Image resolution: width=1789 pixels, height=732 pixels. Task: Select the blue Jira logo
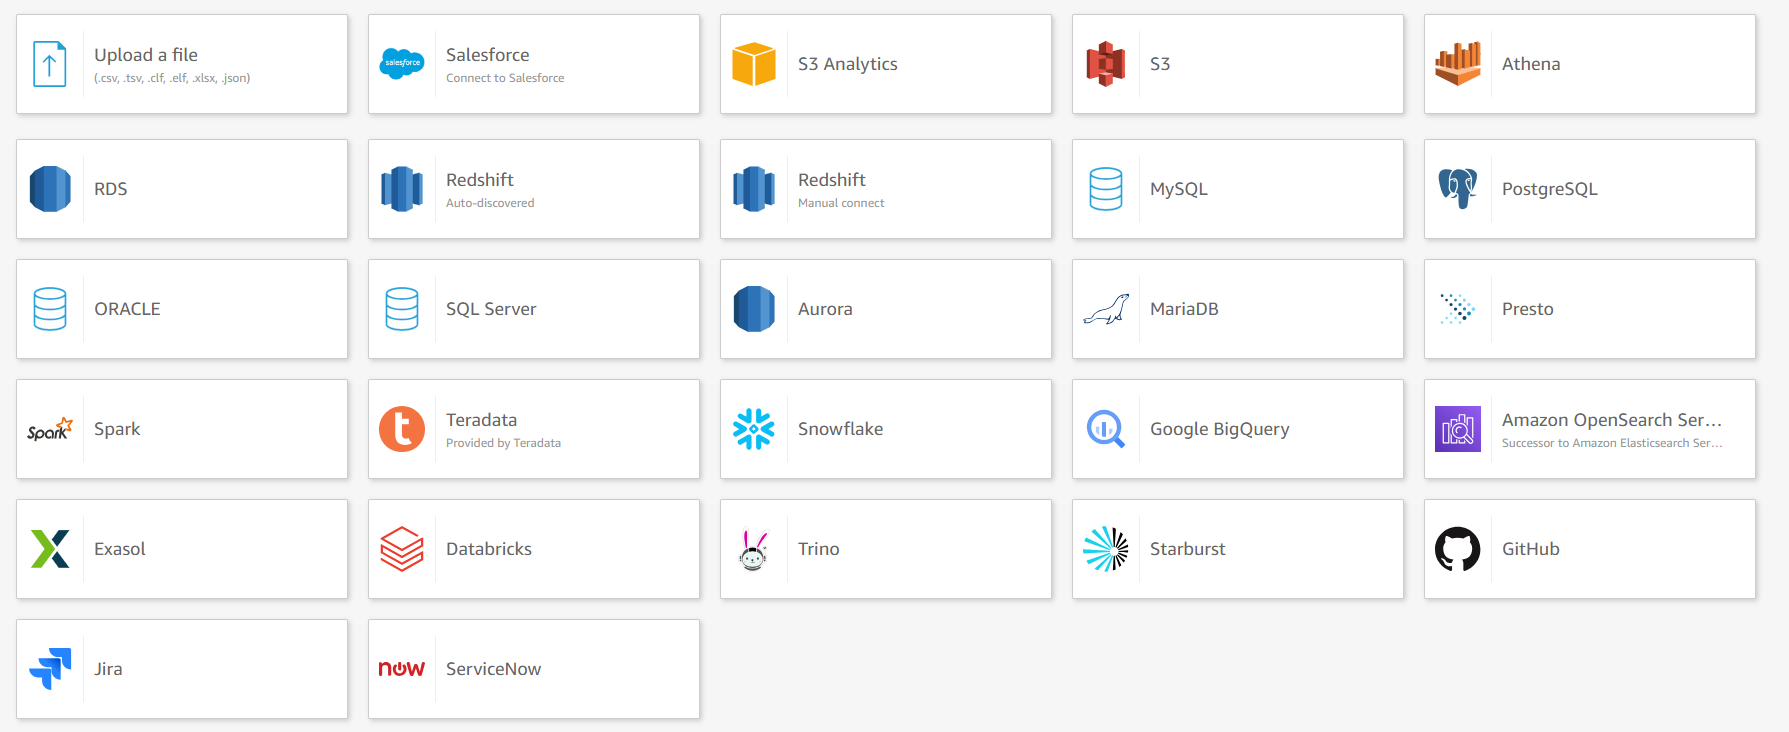point(50,669)
